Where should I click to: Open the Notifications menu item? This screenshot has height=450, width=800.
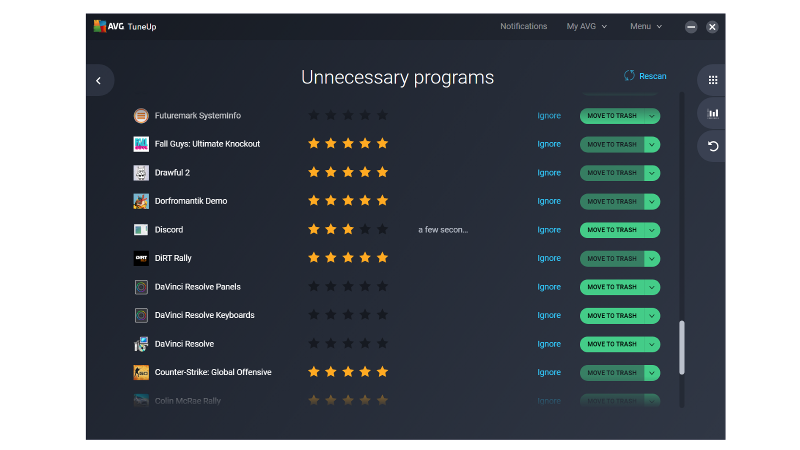point(523,26)
